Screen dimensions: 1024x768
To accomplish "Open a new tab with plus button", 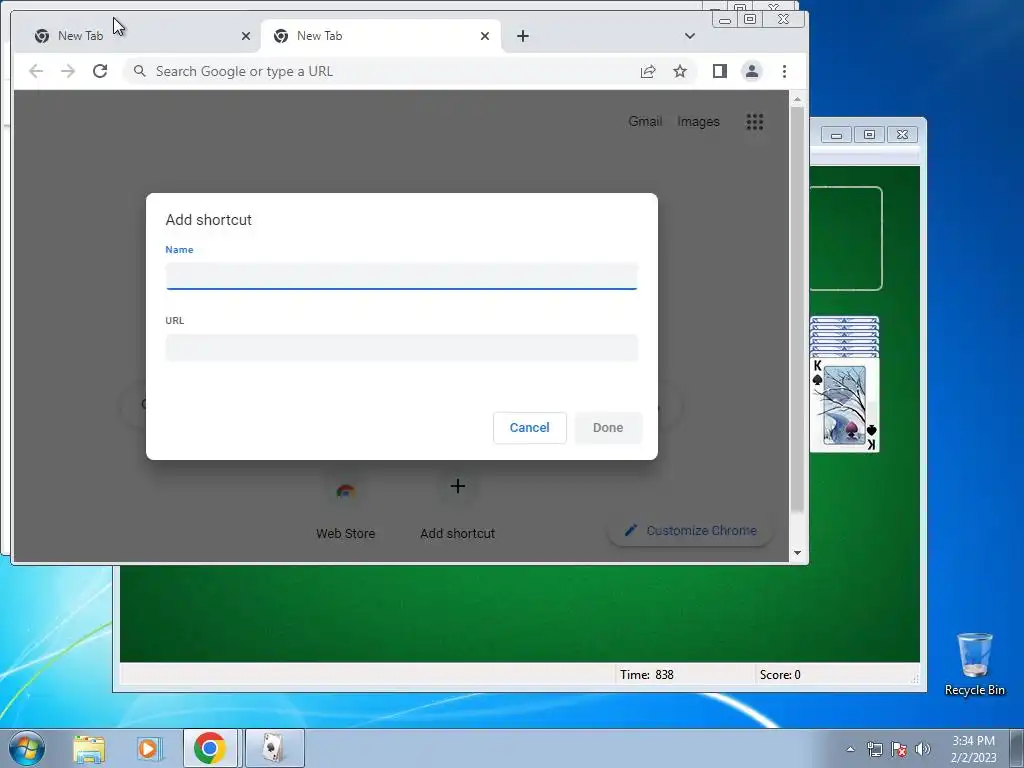I will coord(522,36).
